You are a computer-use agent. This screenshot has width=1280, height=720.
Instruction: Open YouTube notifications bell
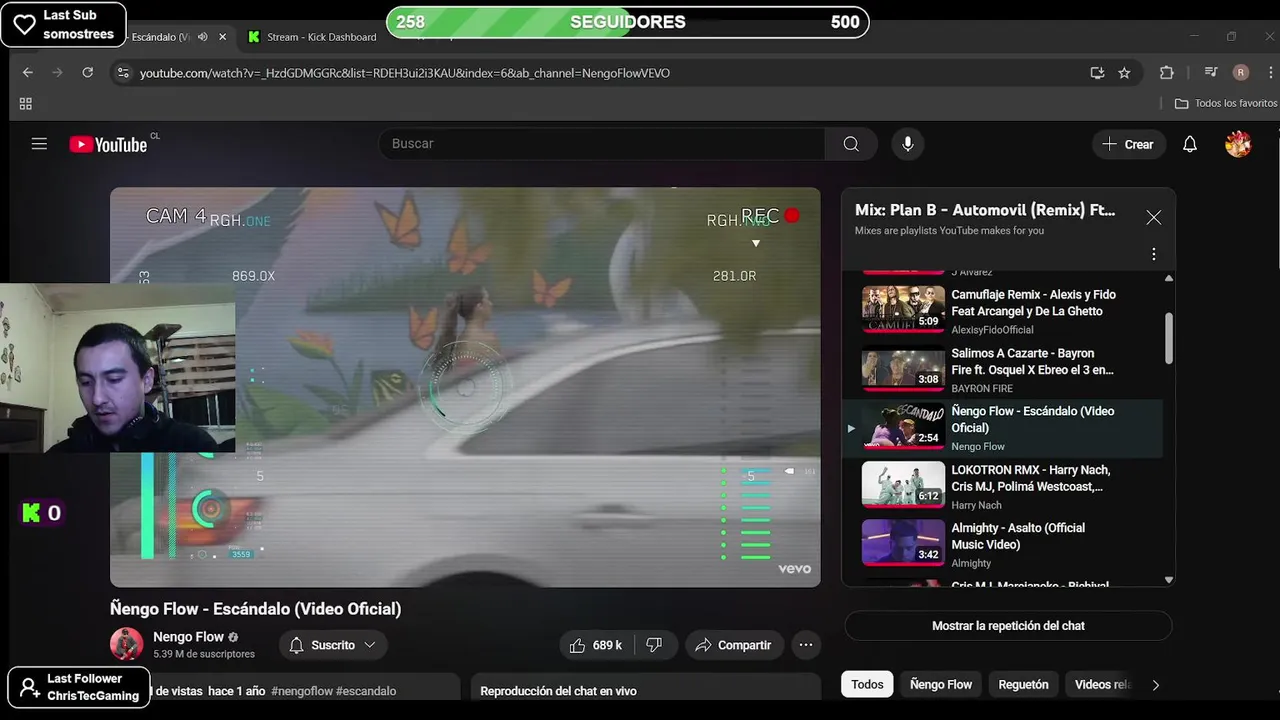pos(1190,144)
